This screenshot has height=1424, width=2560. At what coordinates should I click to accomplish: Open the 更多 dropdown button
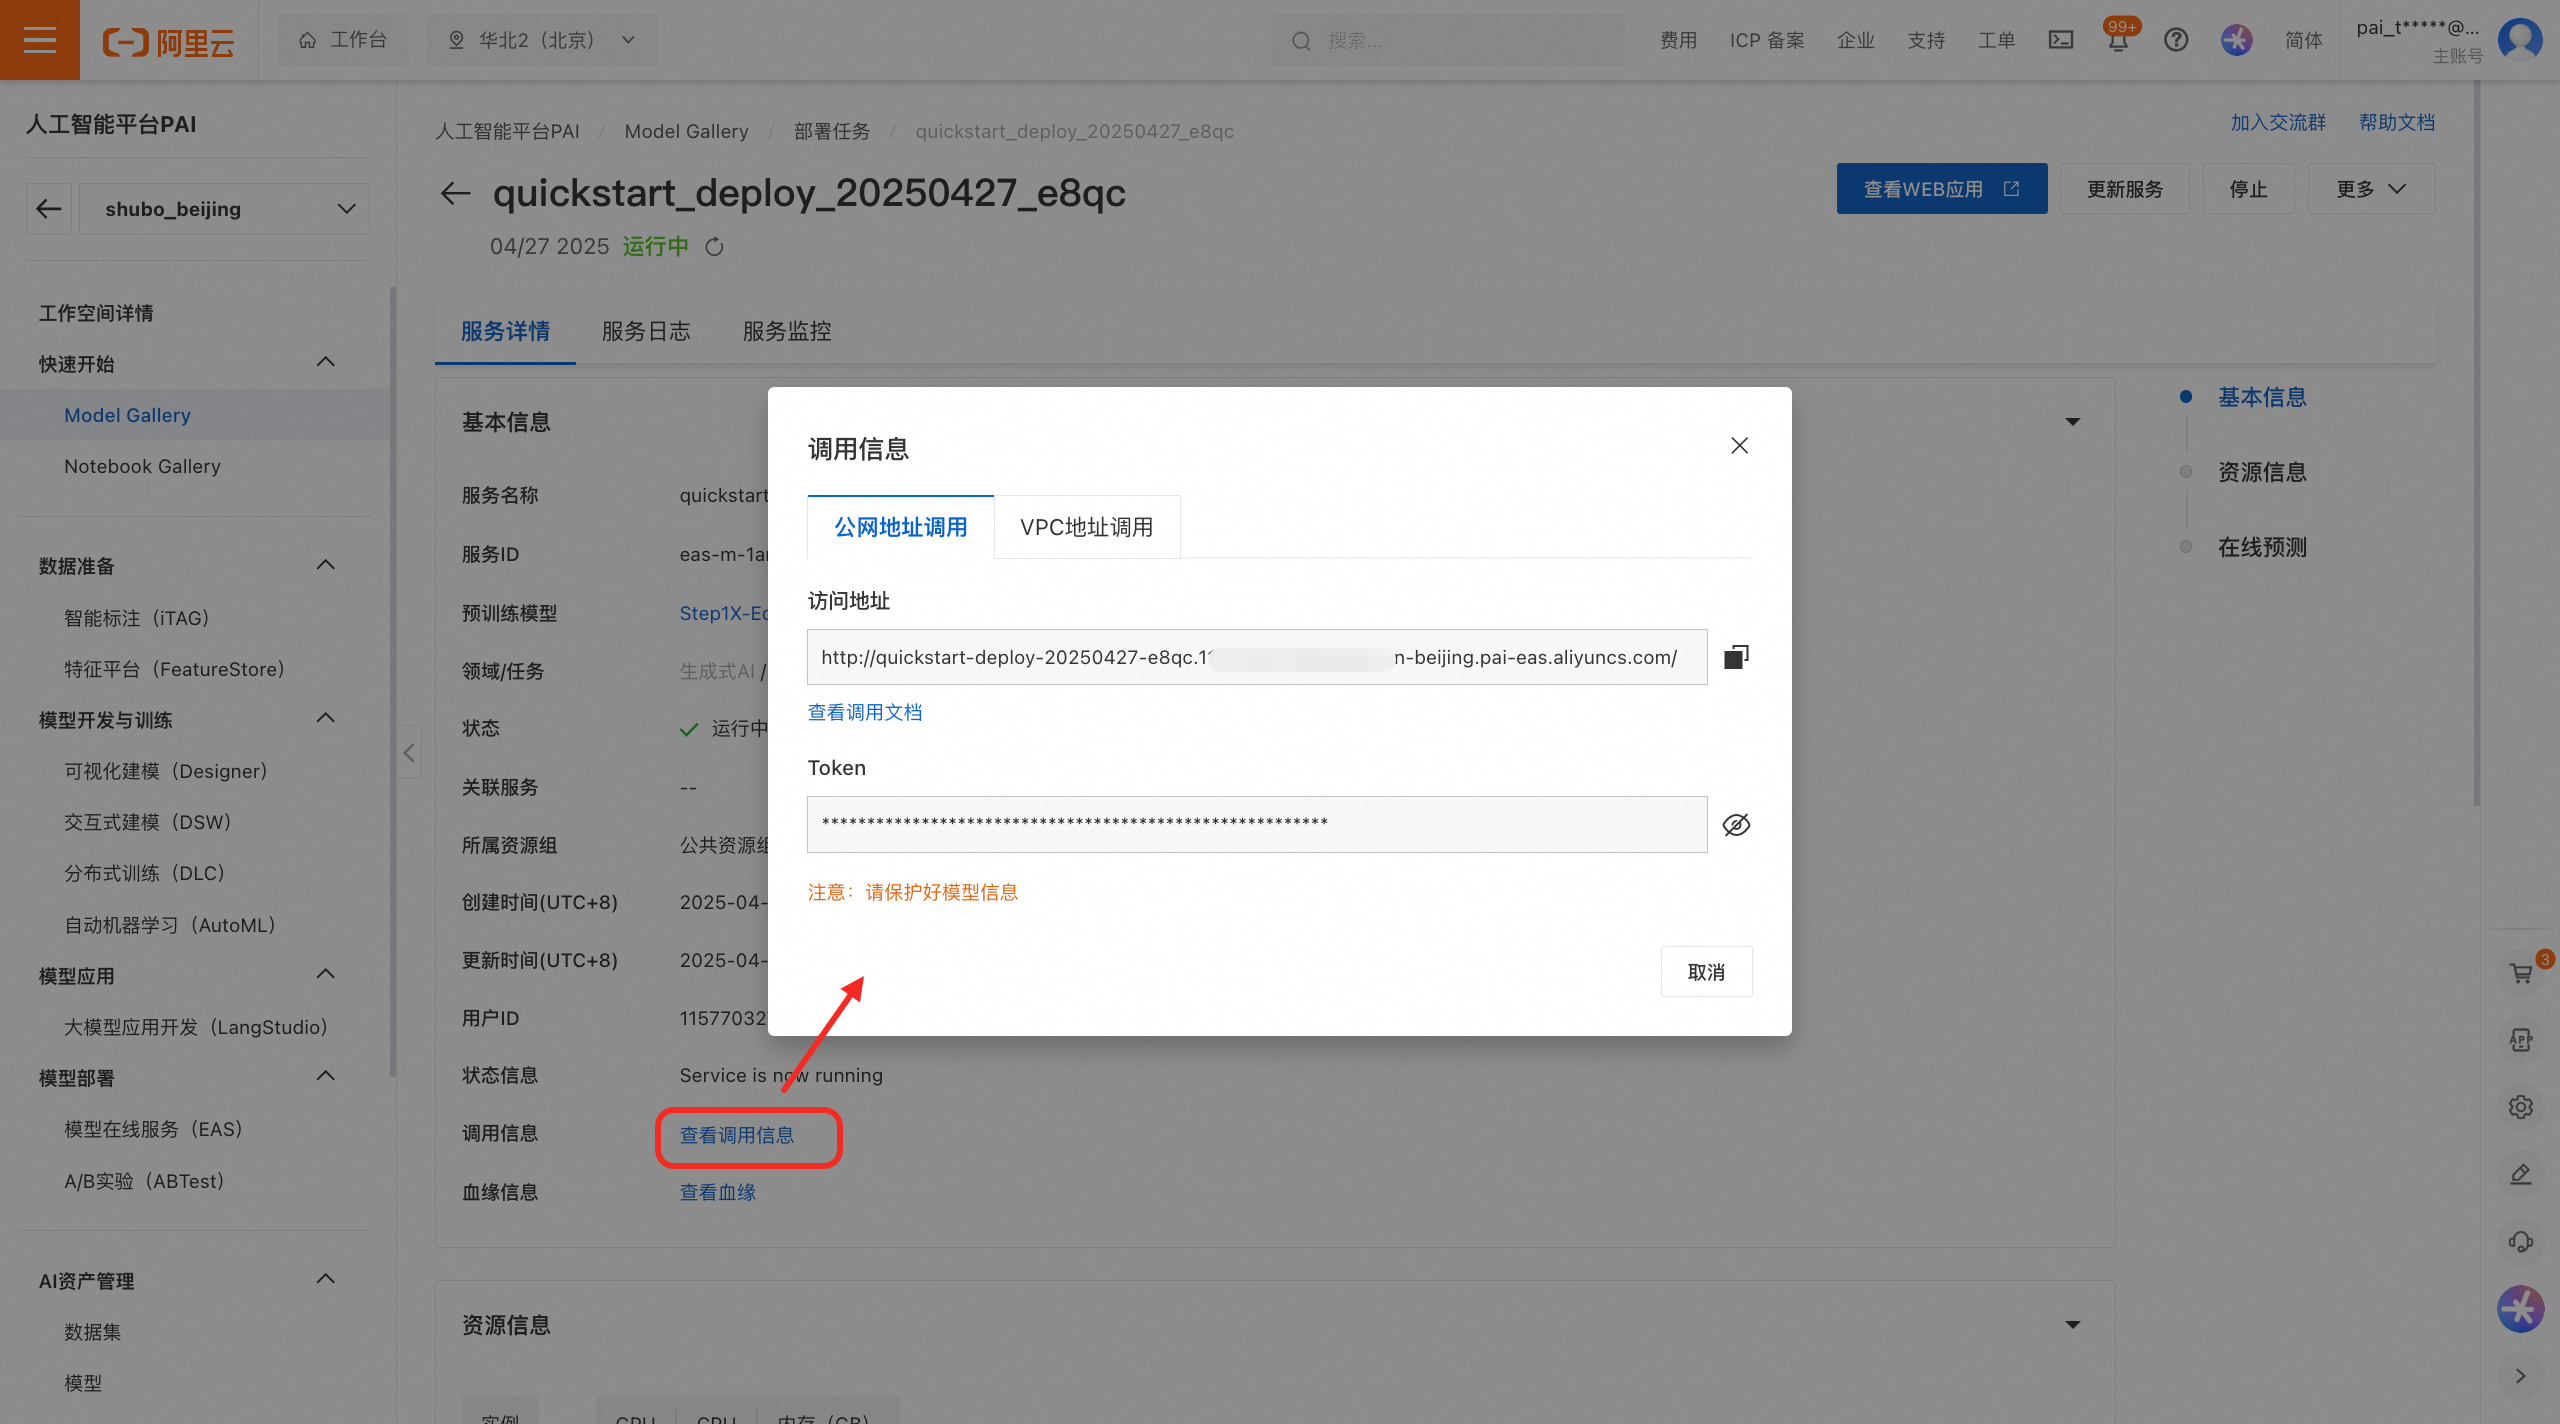tap(2371, 189)
